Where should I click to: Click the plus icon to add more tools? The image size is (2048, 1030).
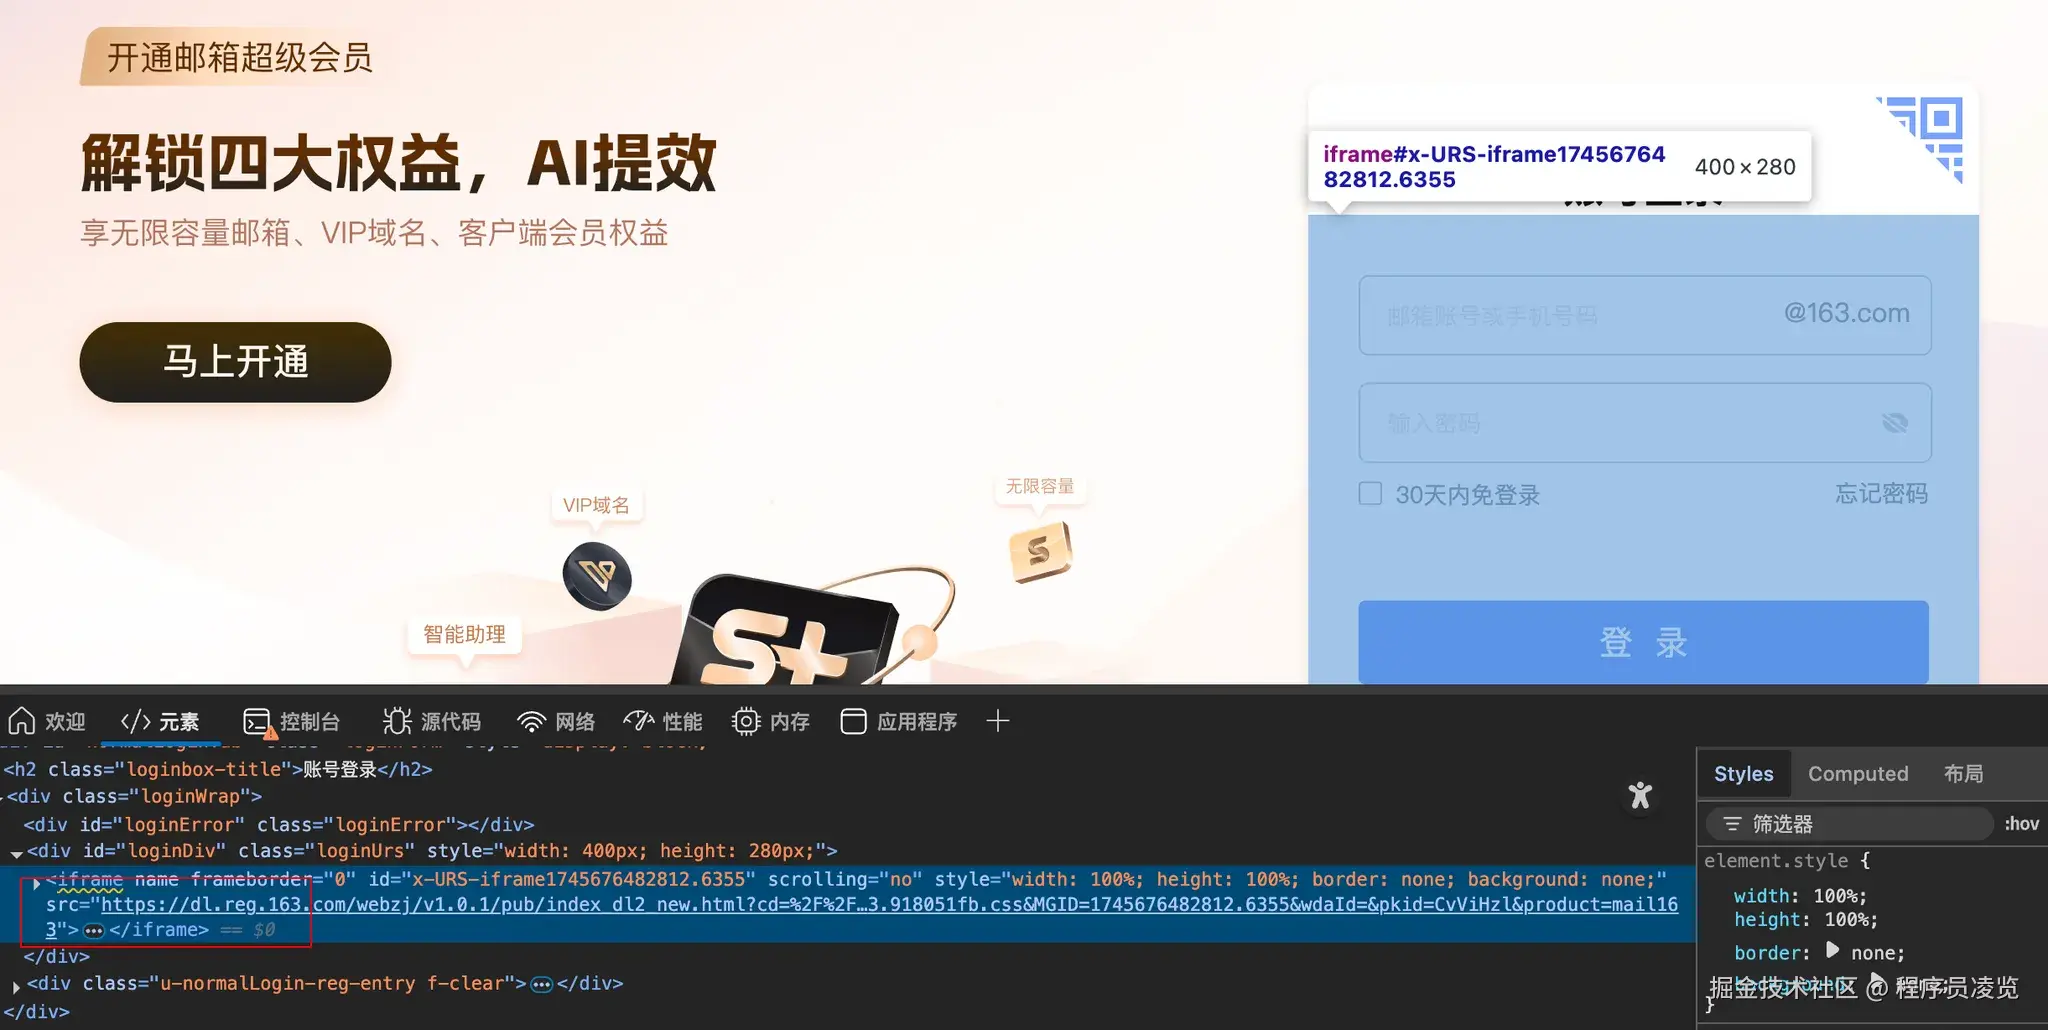coord(998,721)
